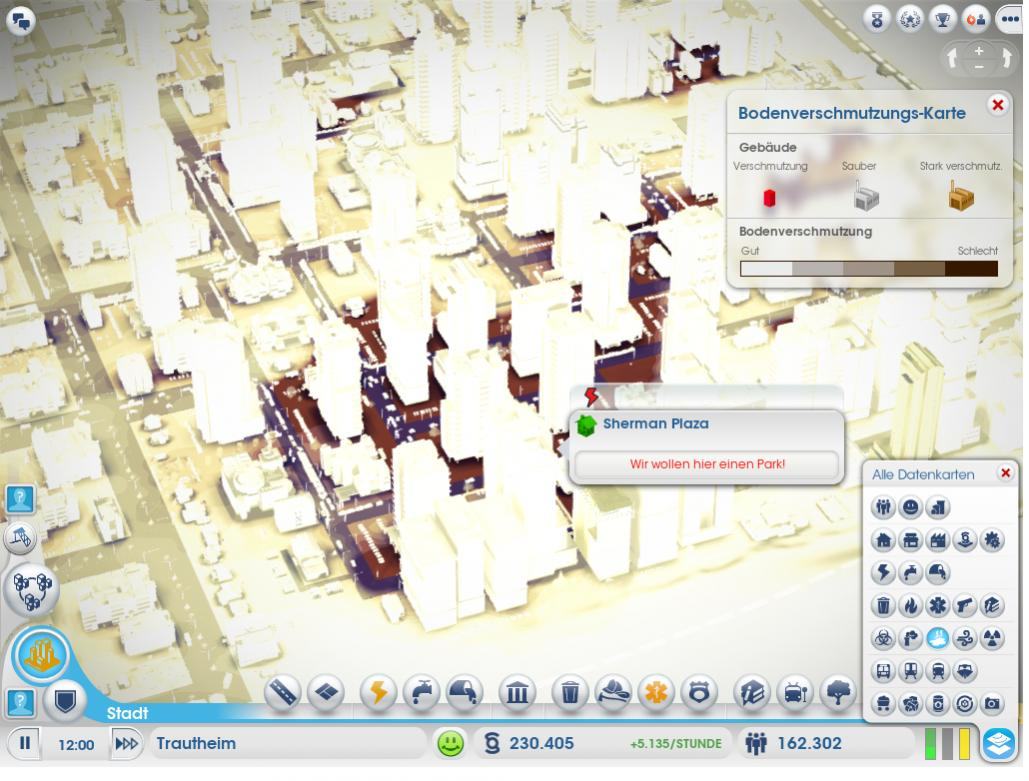Show the Power lightning data map

[883, 572]
